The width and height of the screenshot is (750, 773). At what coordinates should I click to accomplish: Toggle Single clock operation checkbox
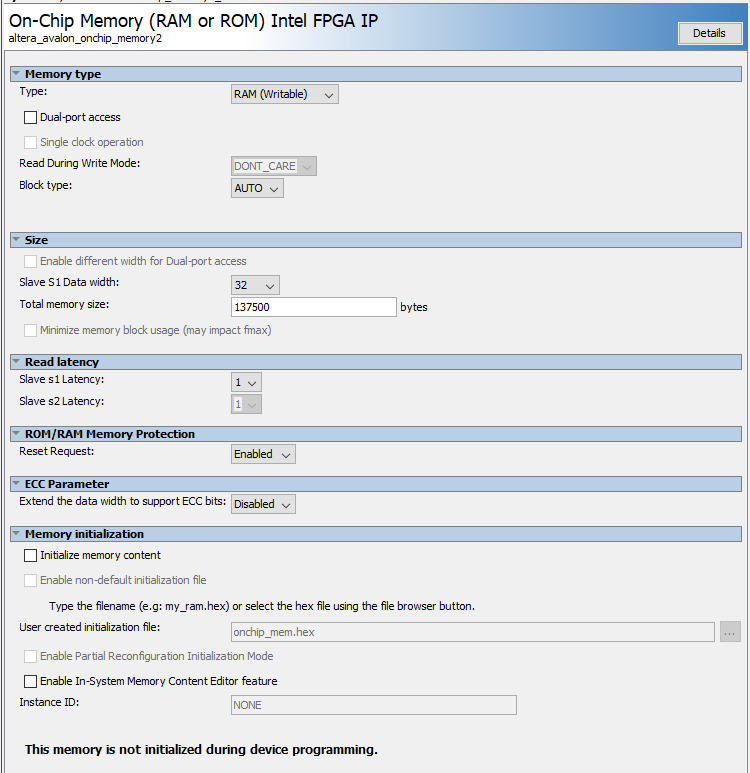pyautogui.click(x=31, y=142)
